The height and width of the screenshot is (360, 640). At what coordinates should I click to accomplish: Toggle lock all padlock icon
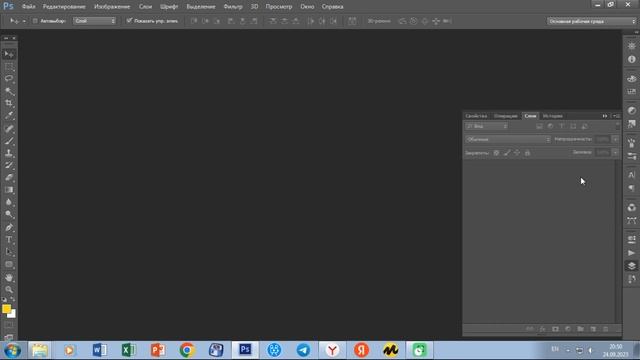point(527,153)
